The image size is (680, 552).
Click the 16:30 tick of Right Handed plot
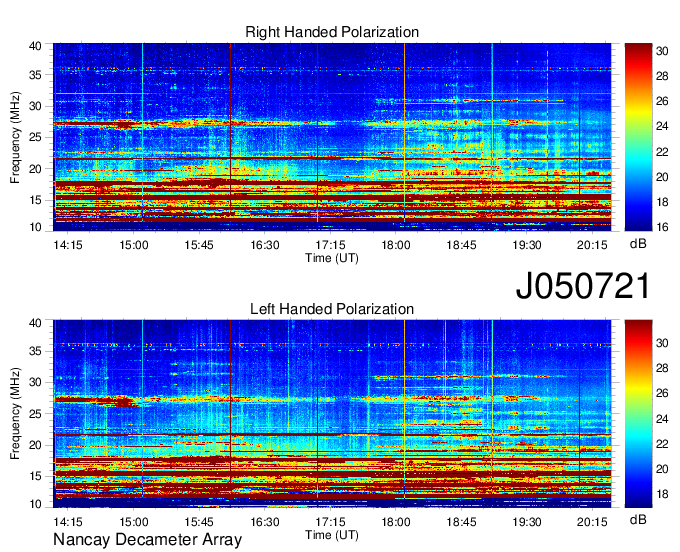point(265,245)
